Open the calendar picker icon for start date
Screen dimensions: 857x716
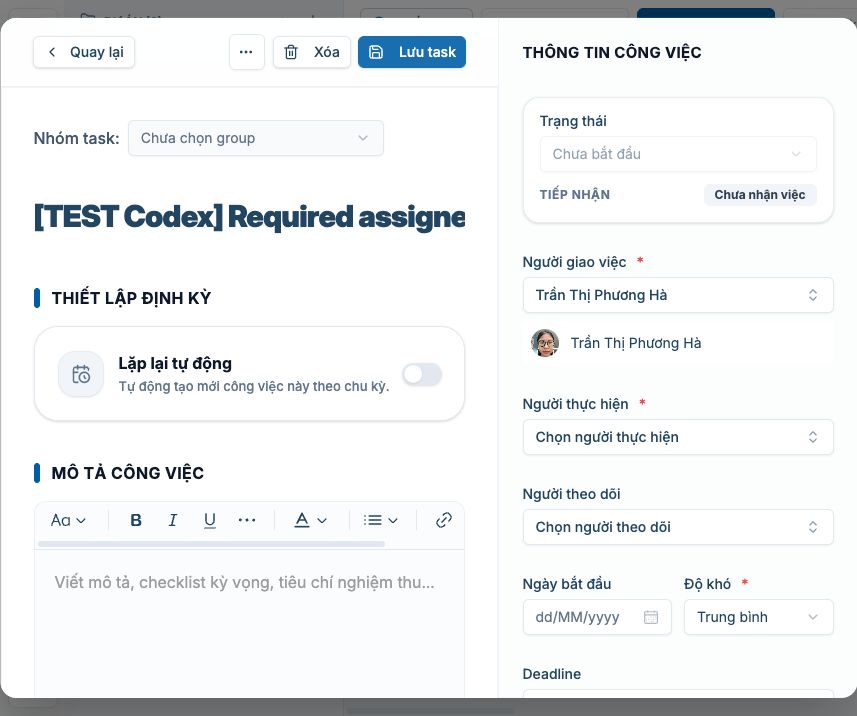[x=651, y=617]
